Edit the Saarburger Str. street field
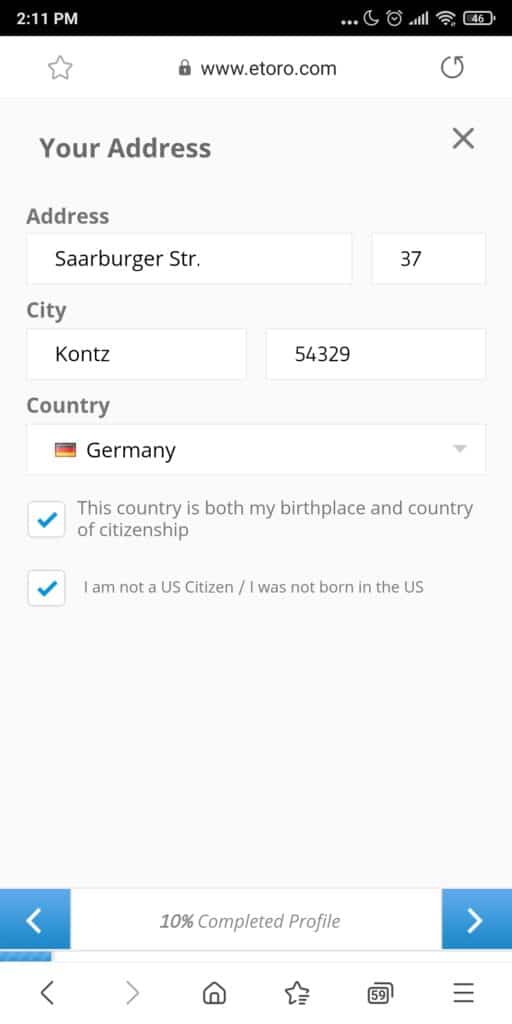Image resolution: width=512 pixels, height=1024 pixels. [x=189, y=259]
